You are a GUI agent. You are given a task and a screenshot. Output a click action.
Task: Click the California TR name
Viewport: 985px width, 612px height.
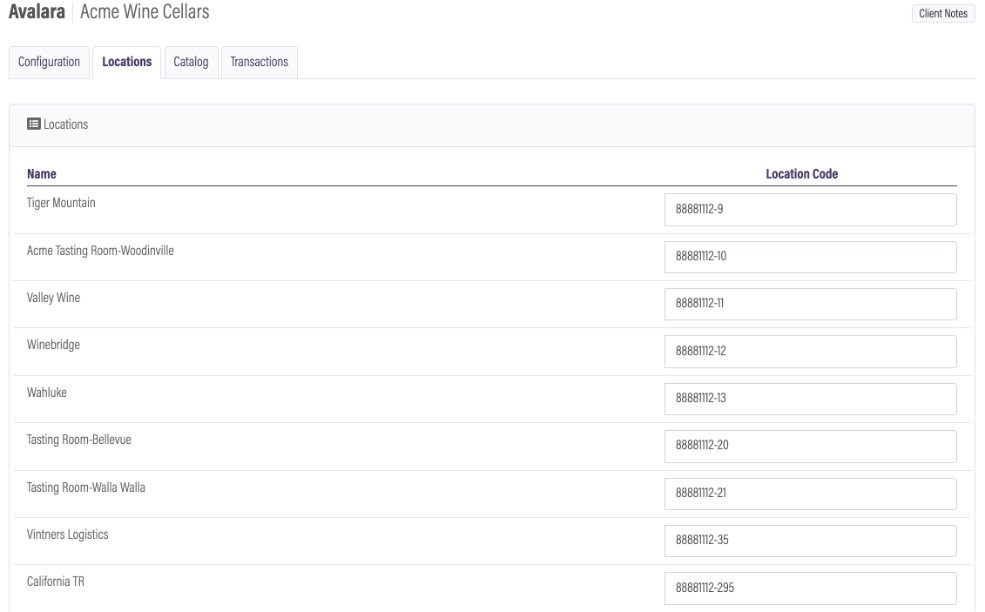coord(55,582)
